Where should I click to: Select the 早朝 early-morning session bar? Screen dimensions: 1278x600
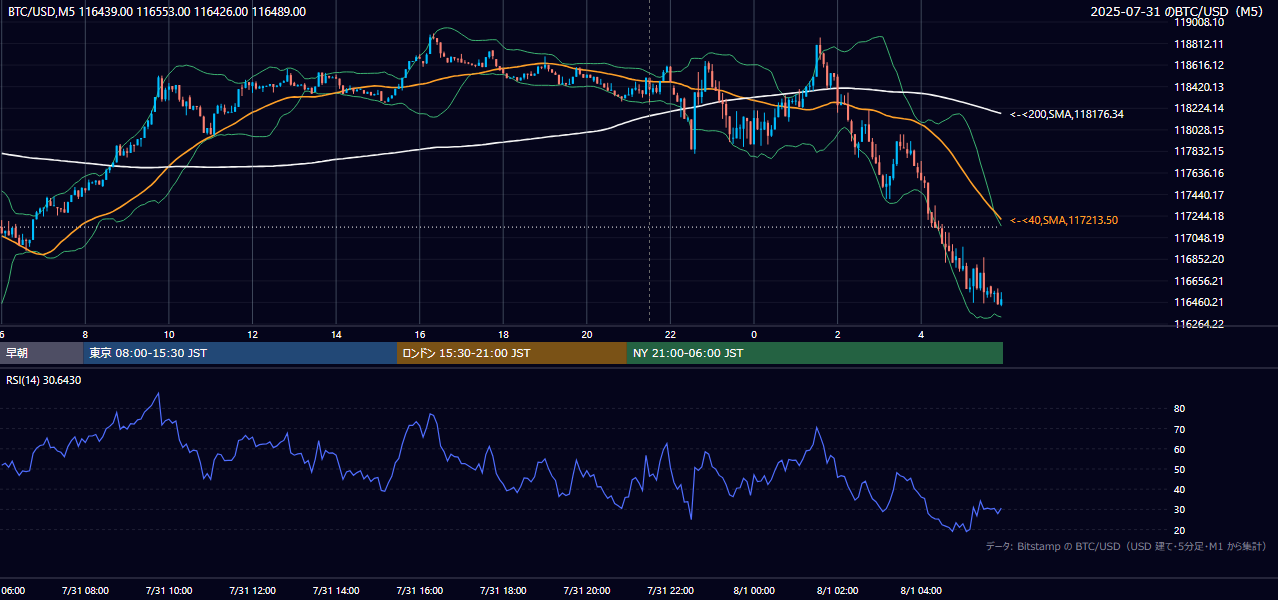(42, 353)
